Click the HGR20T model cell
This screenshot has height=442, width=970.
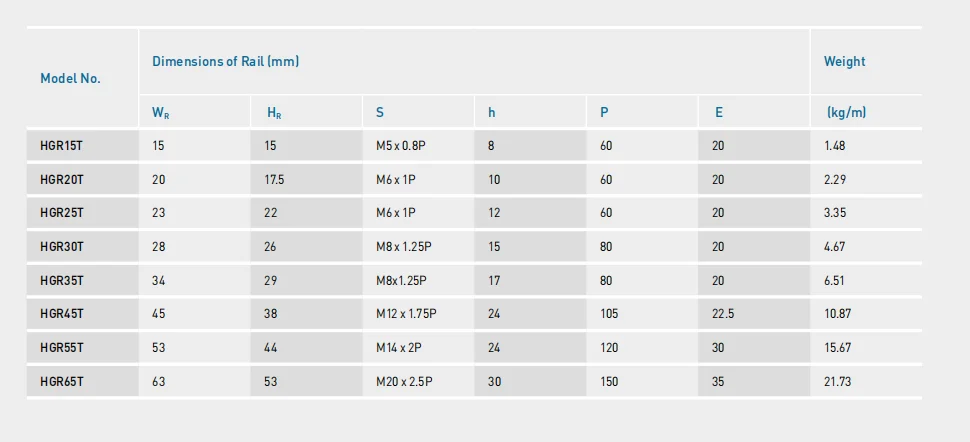pos(62,180)
